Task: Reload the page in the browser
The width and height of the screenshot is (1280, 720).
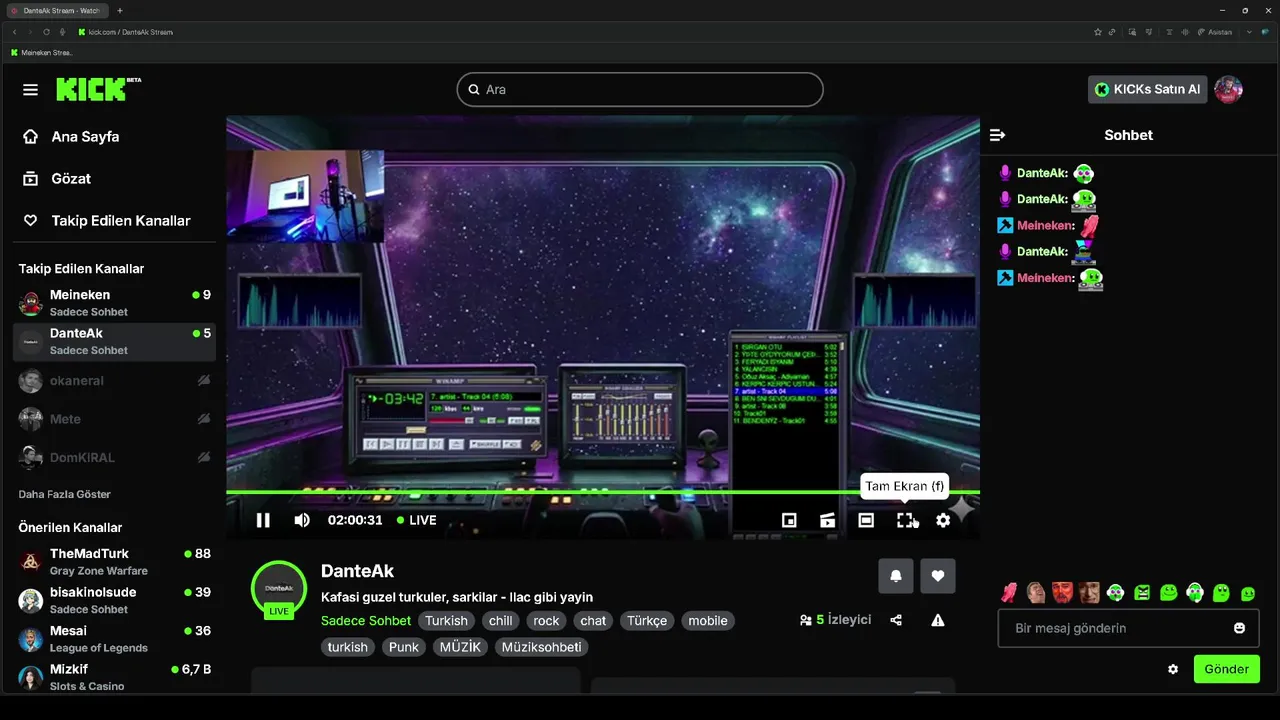Action: [x=47, y=32]
